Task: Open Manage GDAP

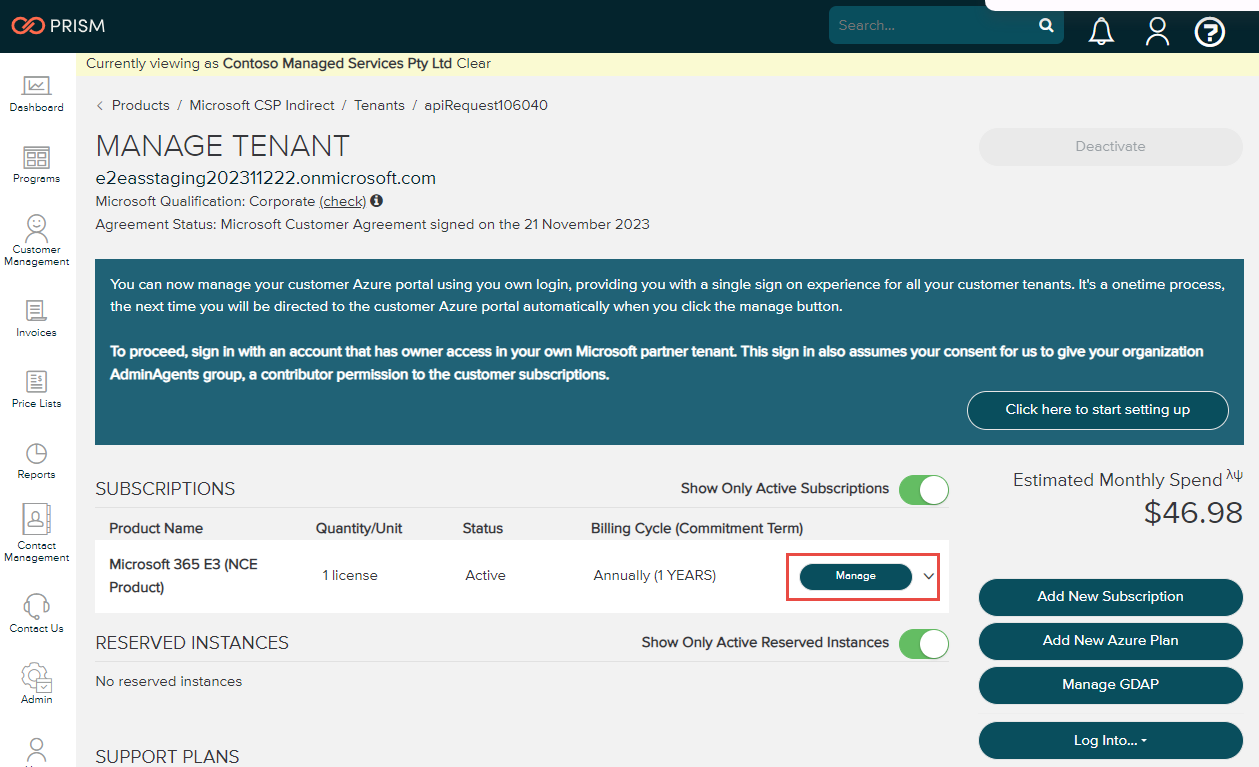Action: point(1110,685)
